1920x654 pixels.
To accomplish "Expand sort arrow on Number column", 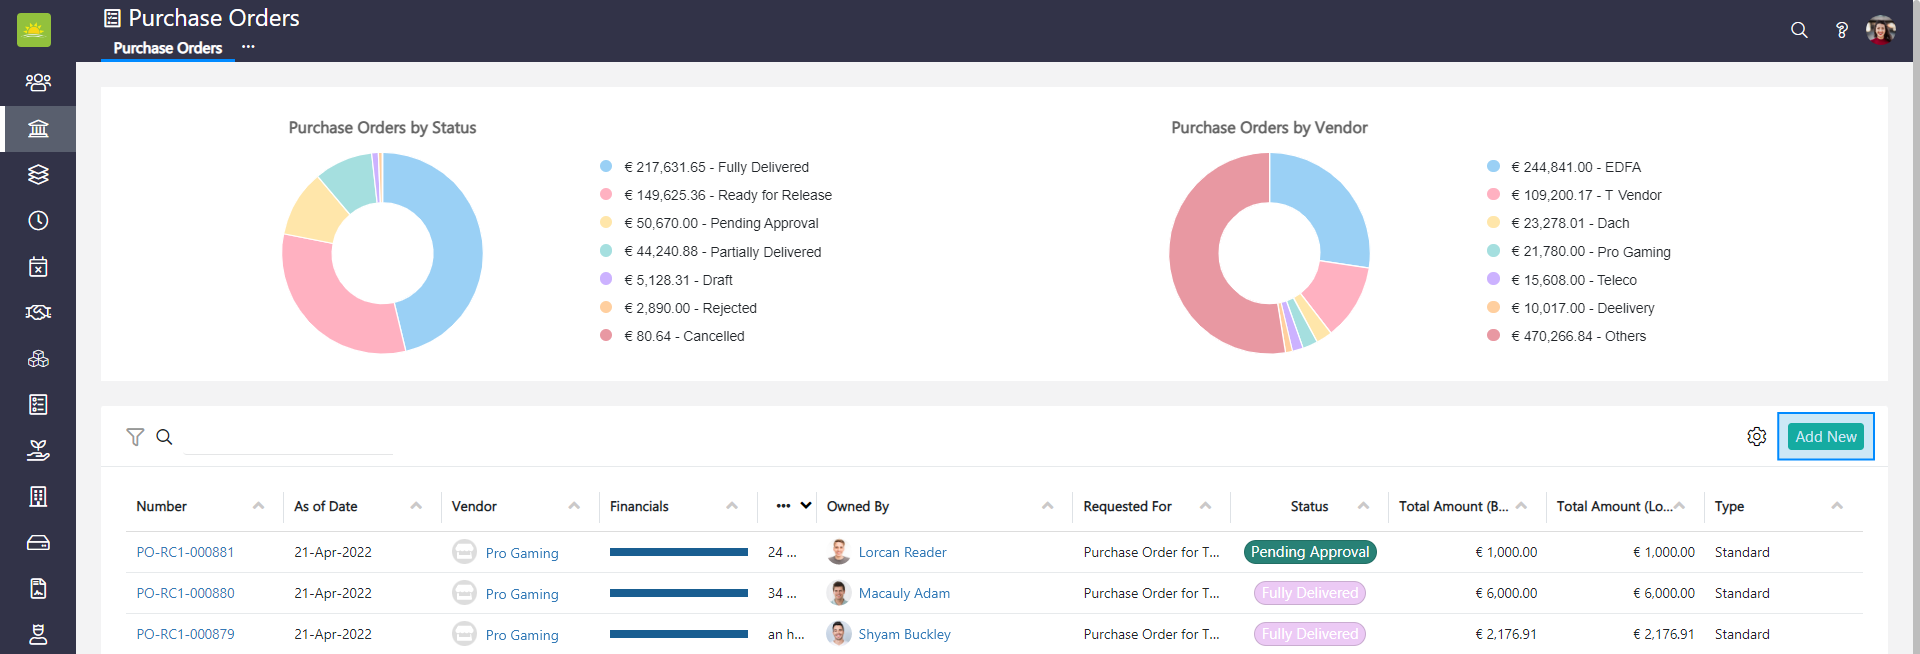I will pos(259,506).
